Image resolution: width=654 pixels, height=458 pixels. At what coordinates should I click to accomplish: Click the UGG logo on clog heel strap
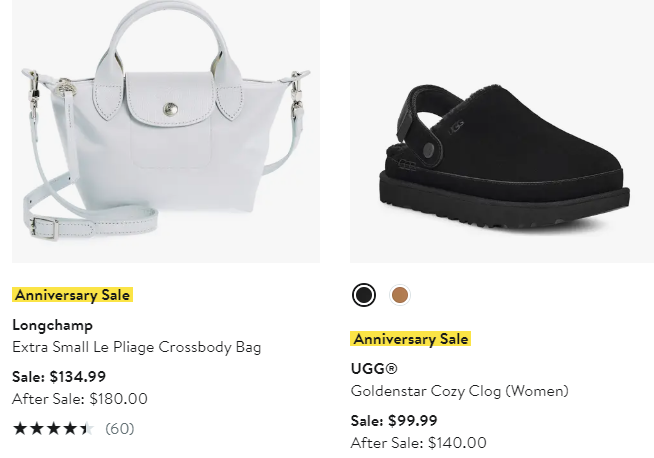(x=458, y=127)
